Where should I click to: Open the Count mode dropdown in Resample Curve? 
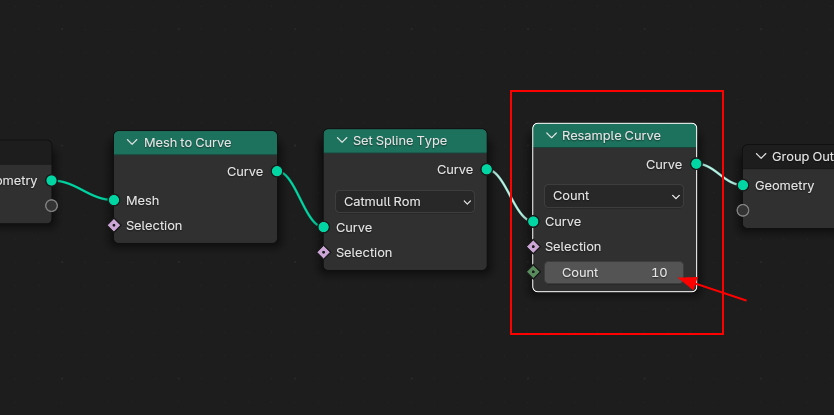[x=614, y=196]
